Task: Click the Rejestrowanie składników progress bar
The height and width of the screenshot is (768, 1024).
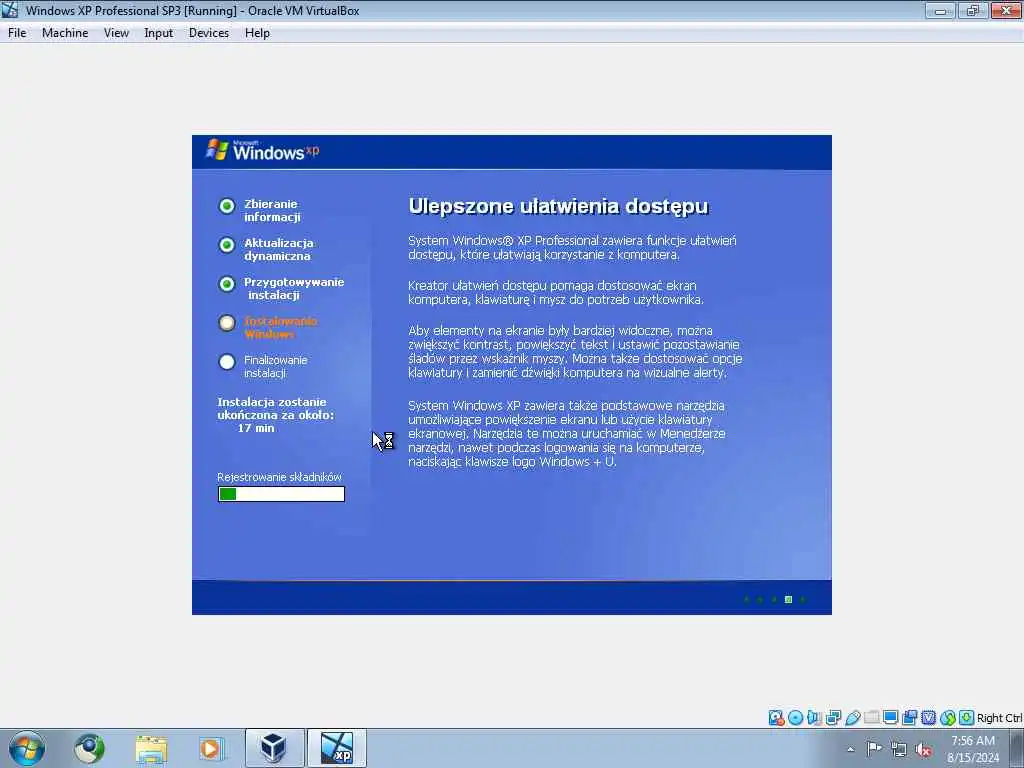Action: coord(281,494)
